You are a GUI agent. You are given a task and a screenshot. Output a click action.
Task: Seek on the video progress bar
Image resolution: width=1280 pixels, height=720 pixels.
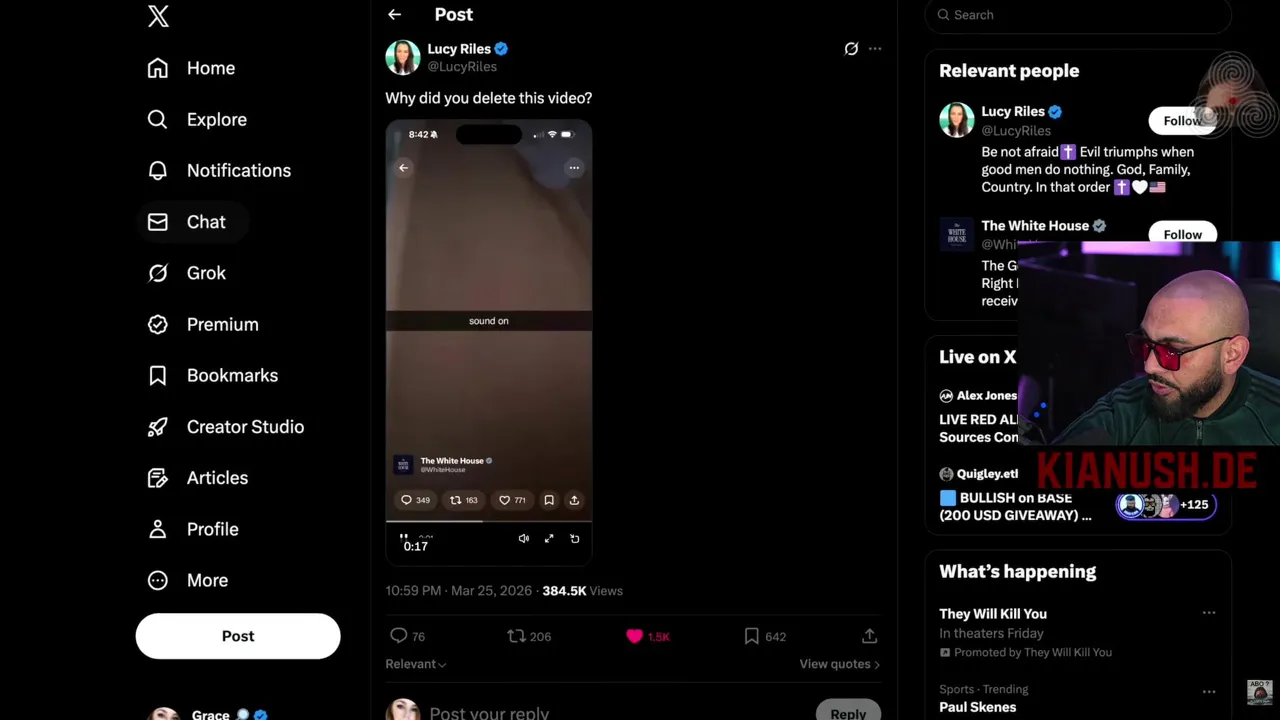tap(489, 521)
